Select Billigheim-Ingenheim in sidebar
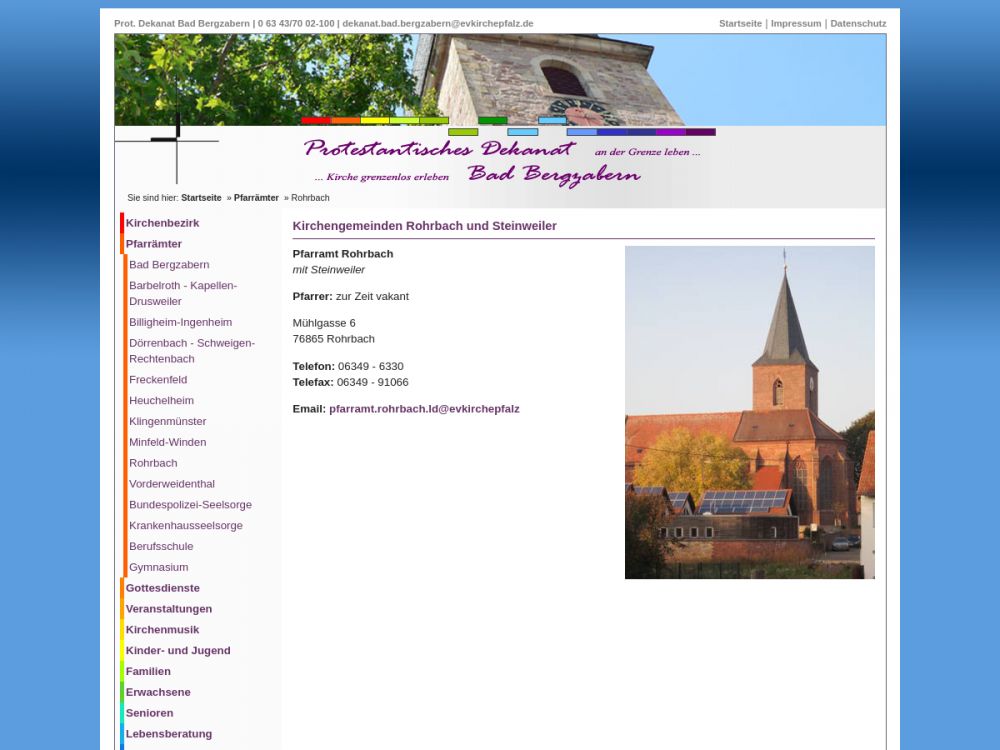The image size is (1000, 750). point(180,322)
